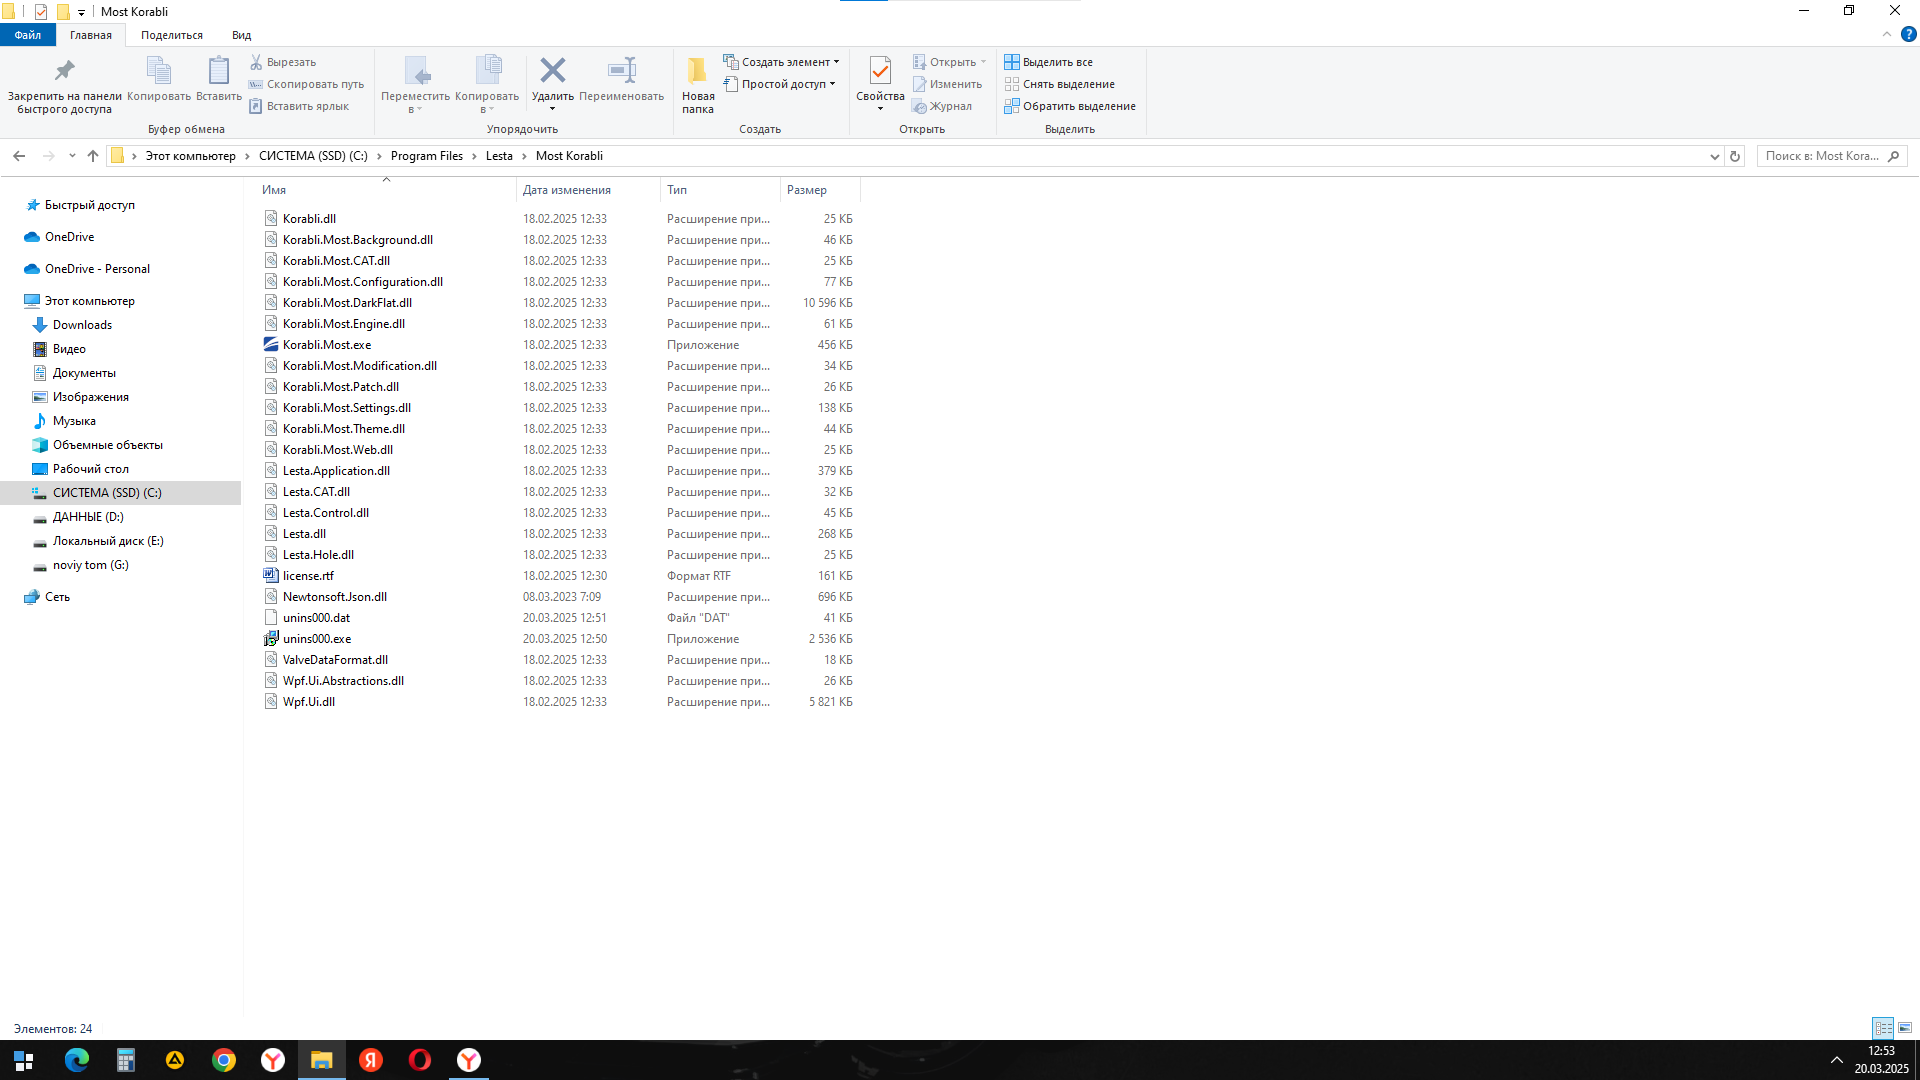Click Снять выделение
The width and height of the screenshot is (1920, 1080).
click(1059, 84)
